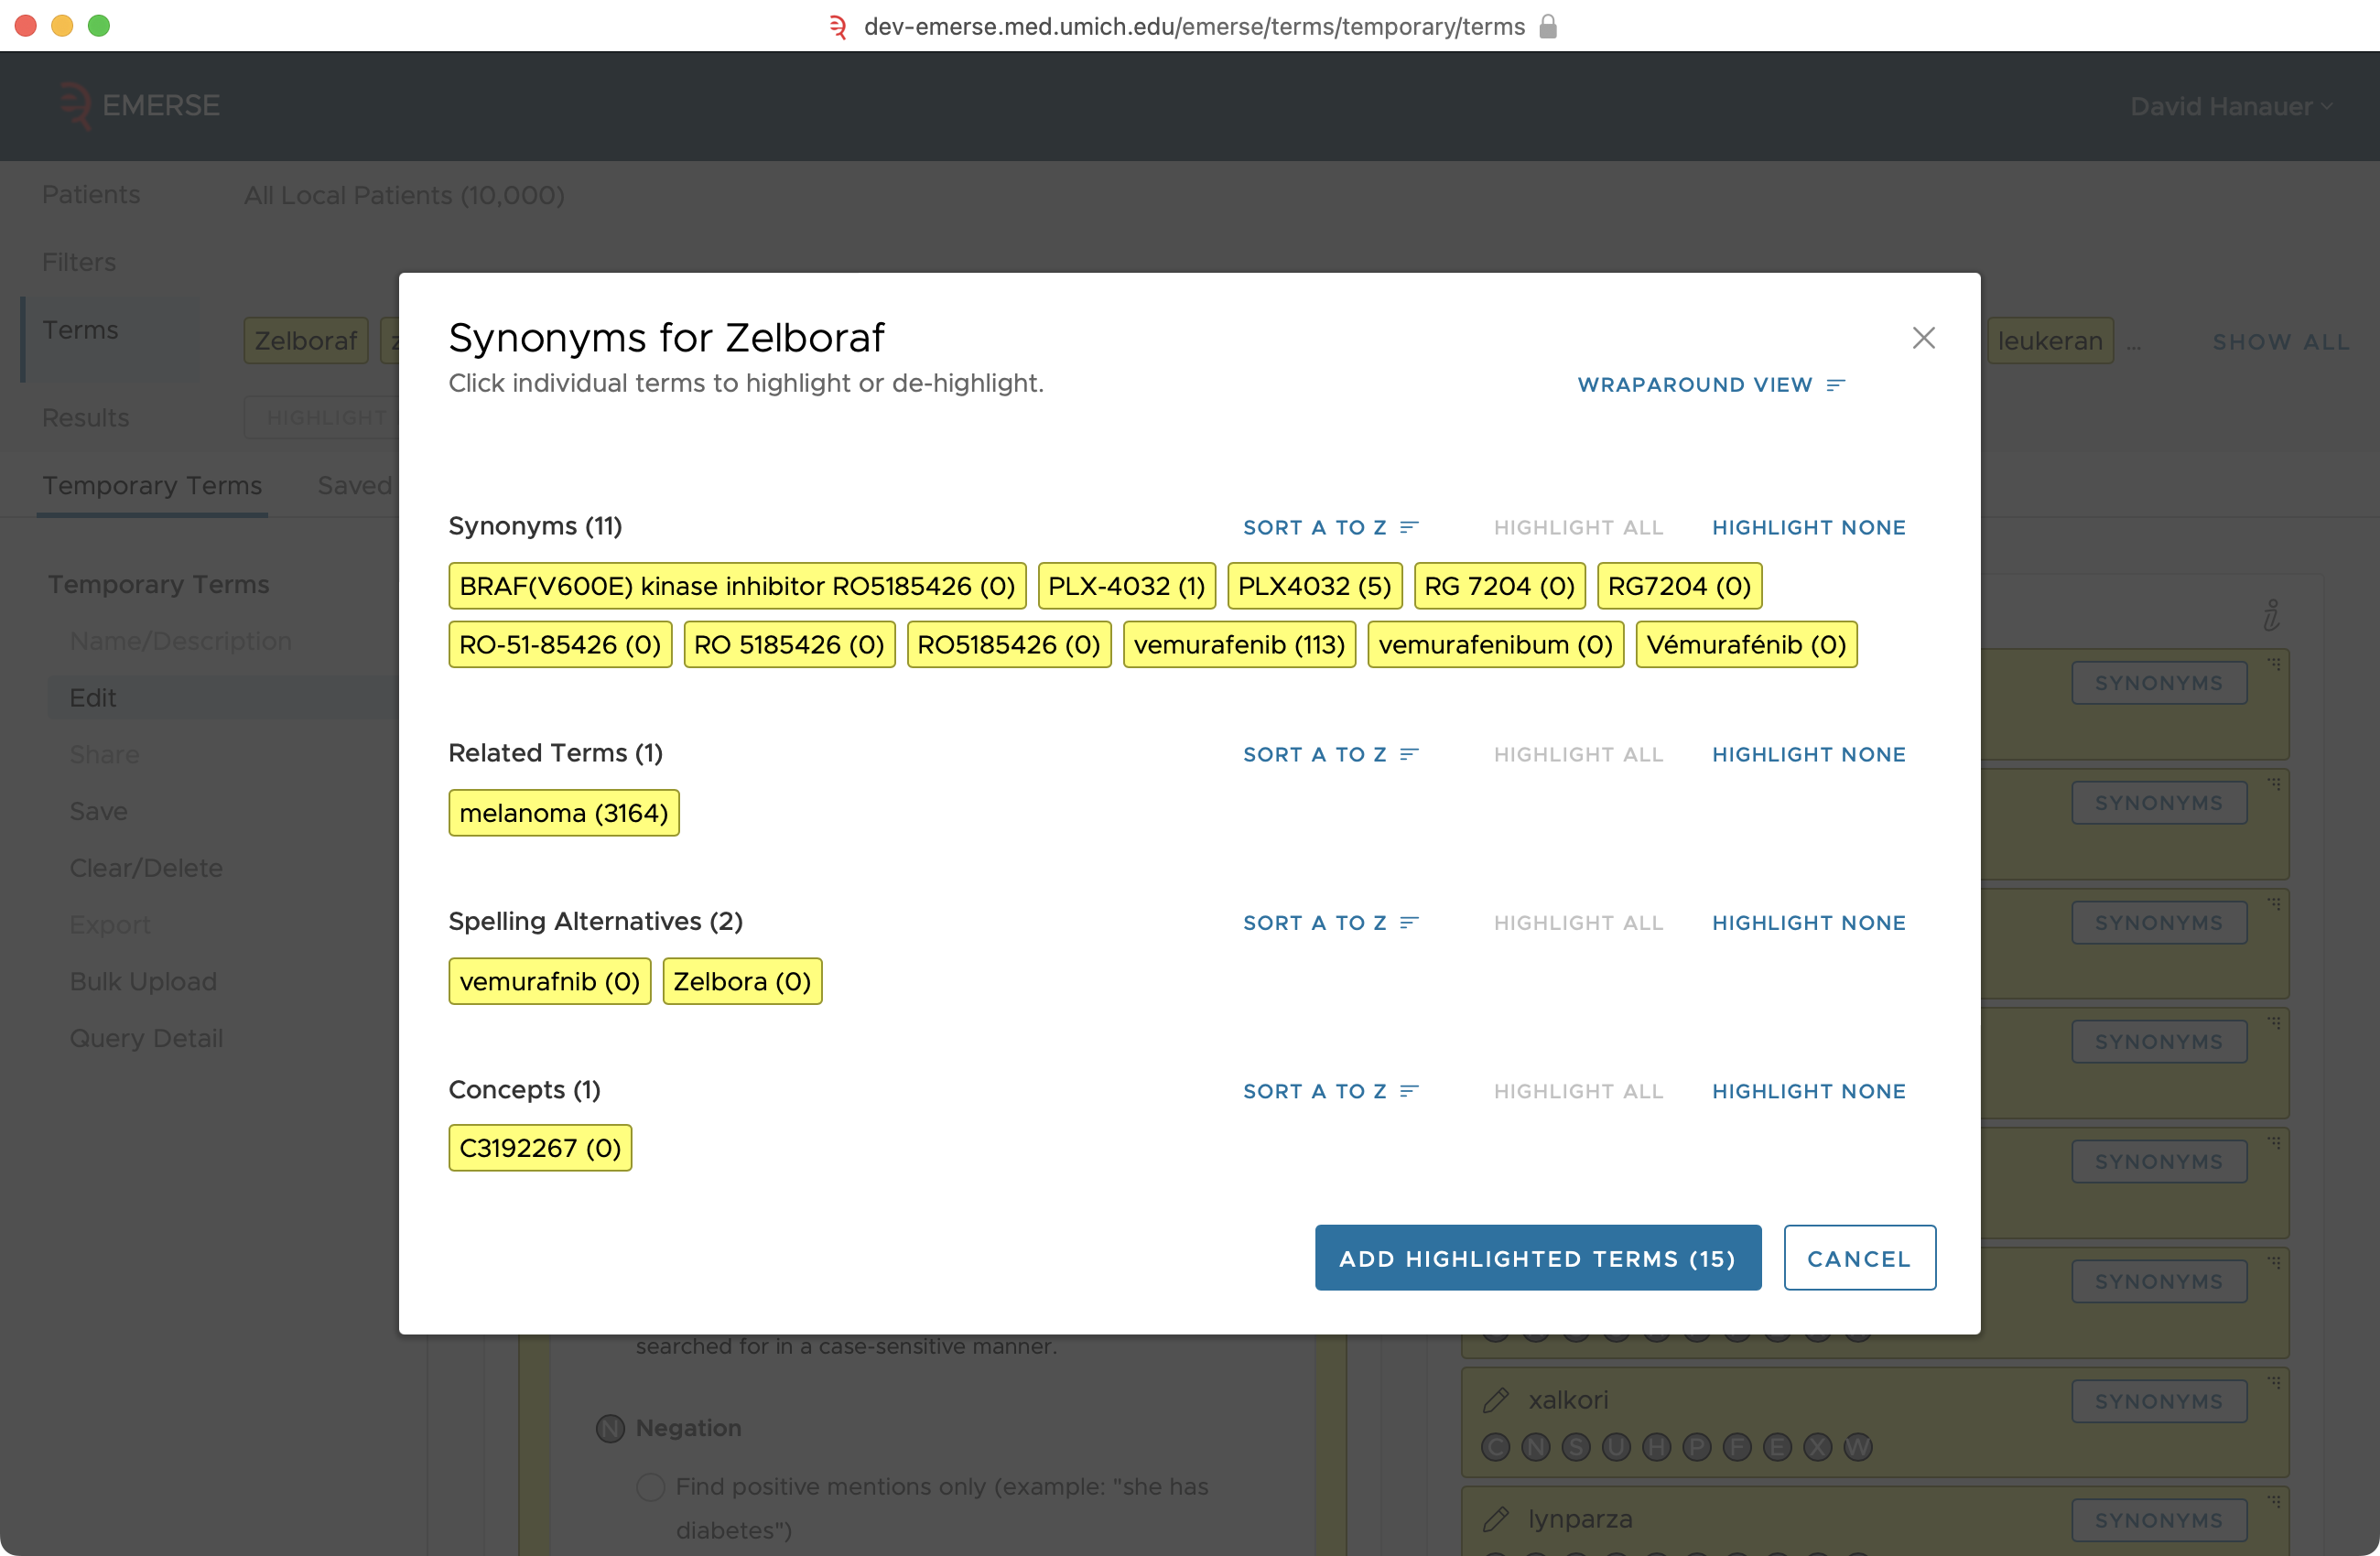Click Highlight None for Synonyms

(x=1808, y=527)
